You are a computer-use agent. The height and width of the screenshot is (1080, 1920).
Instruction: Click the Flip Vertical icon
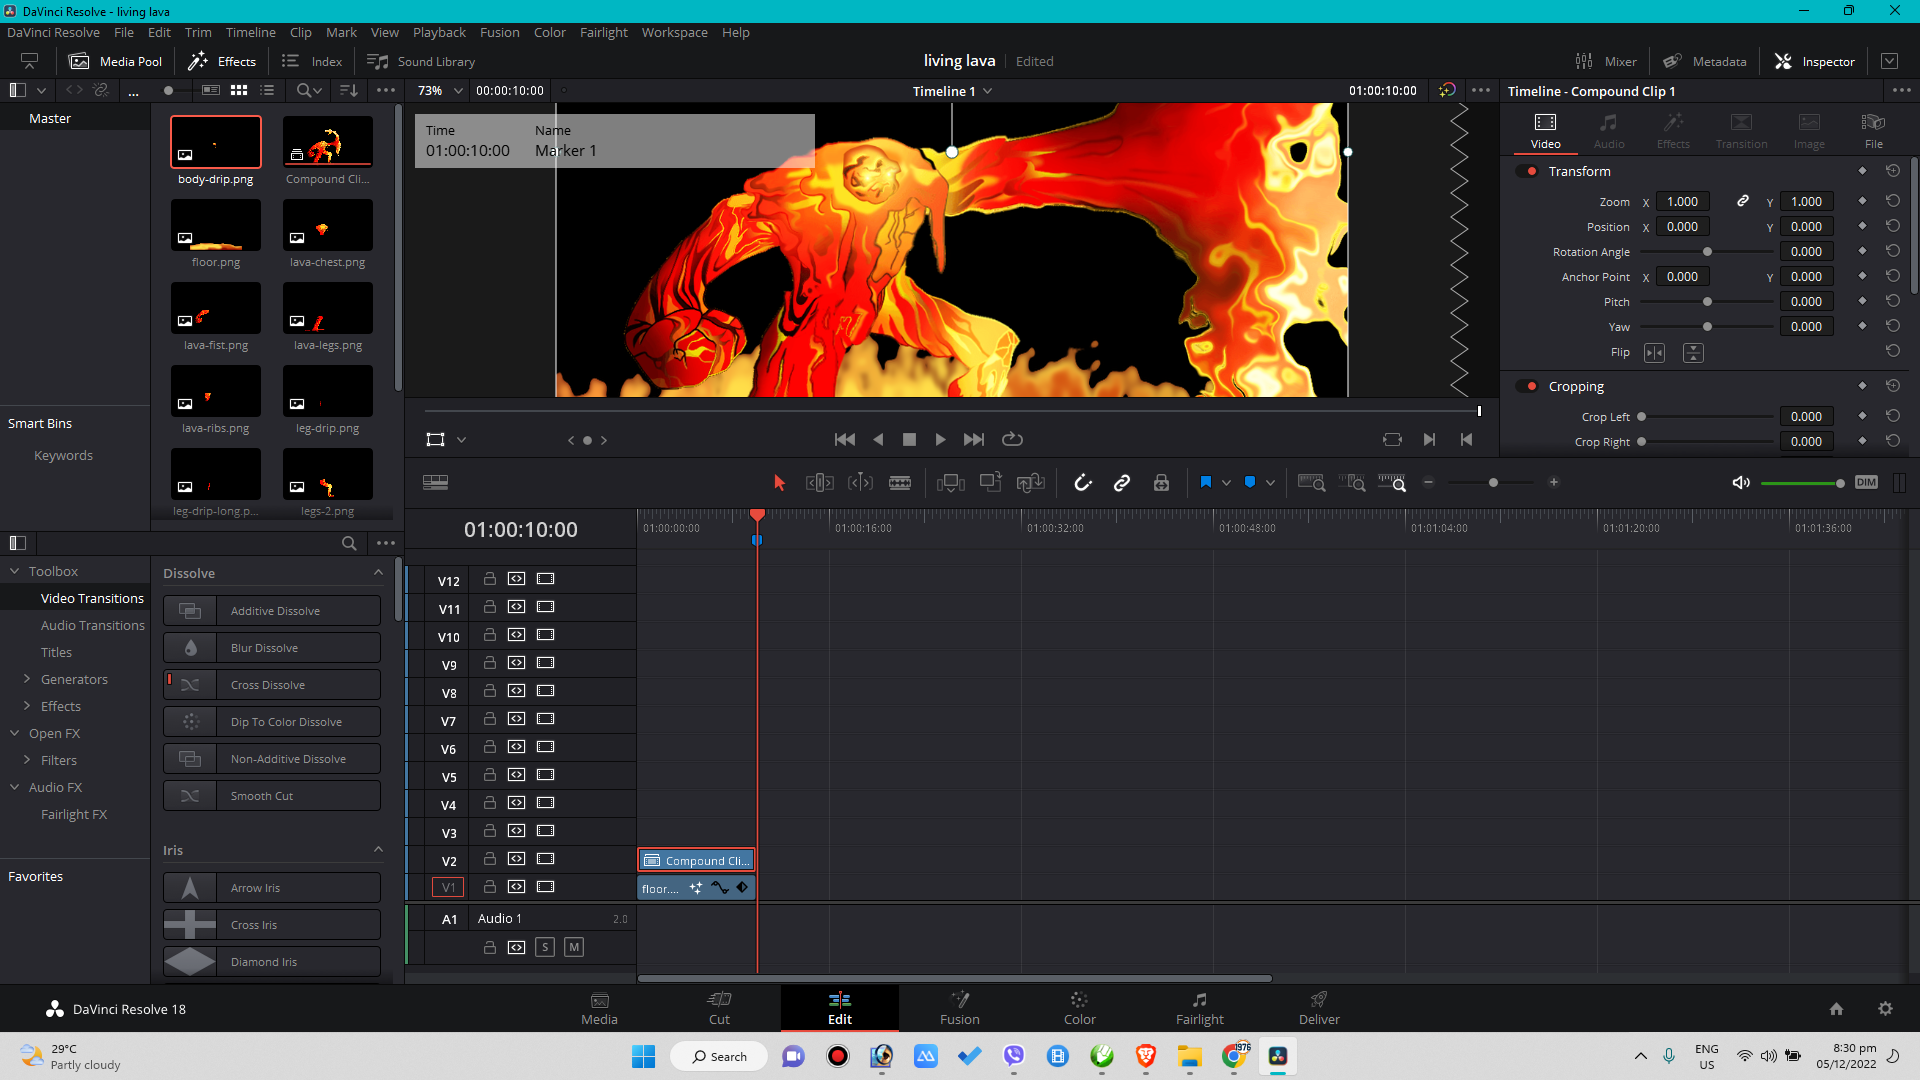click(x=1693, y=353)
